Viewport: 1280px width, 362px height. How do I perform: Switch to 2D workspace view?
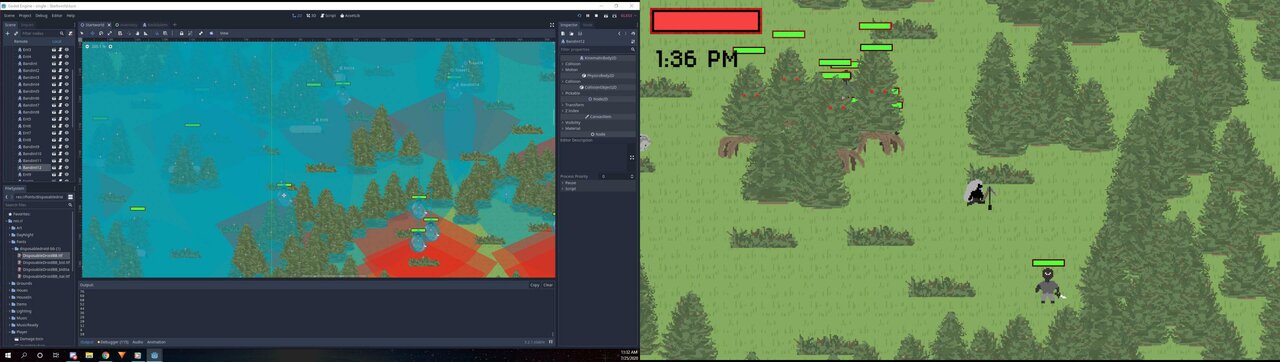[297, 15]
